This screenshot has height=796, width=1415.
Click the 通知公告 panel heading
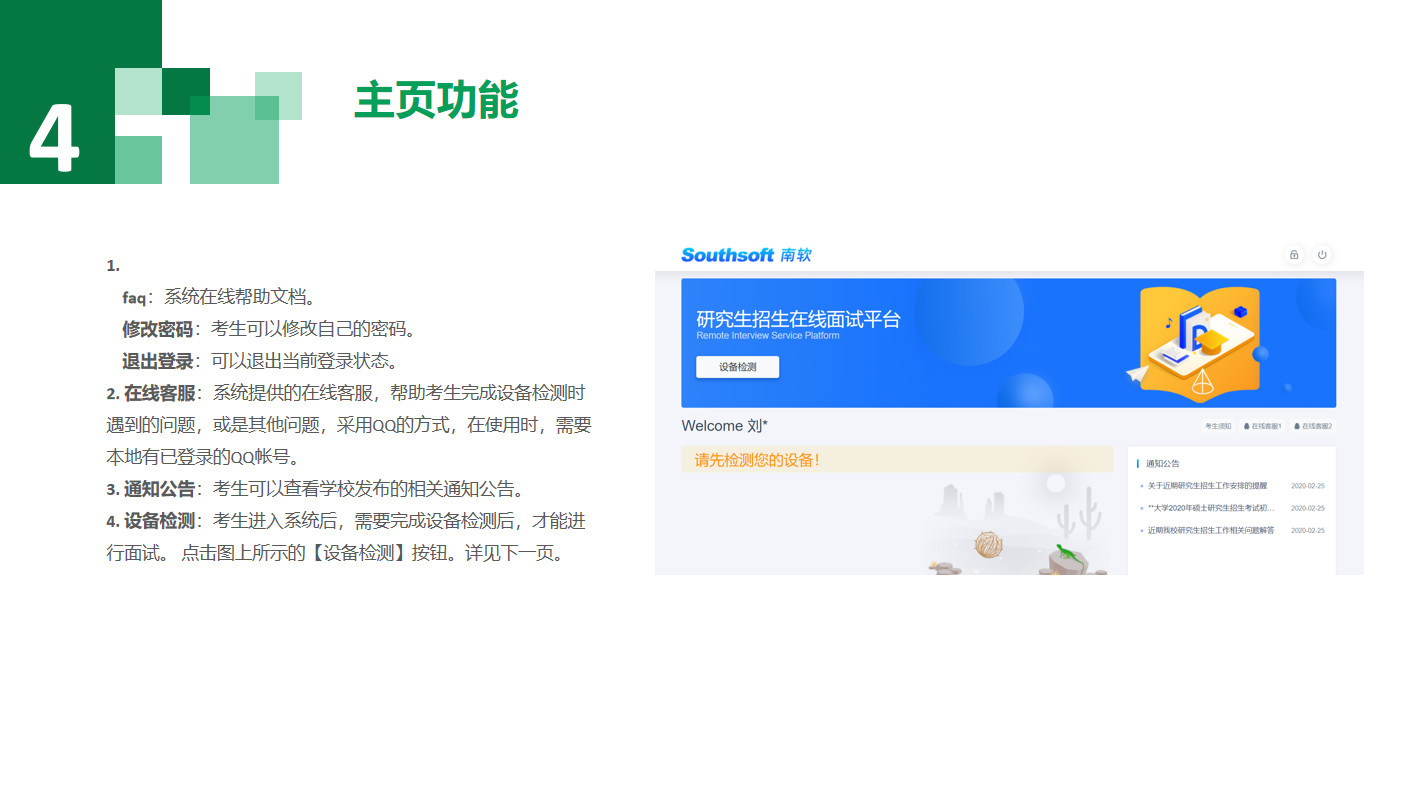coord(1162,464)
